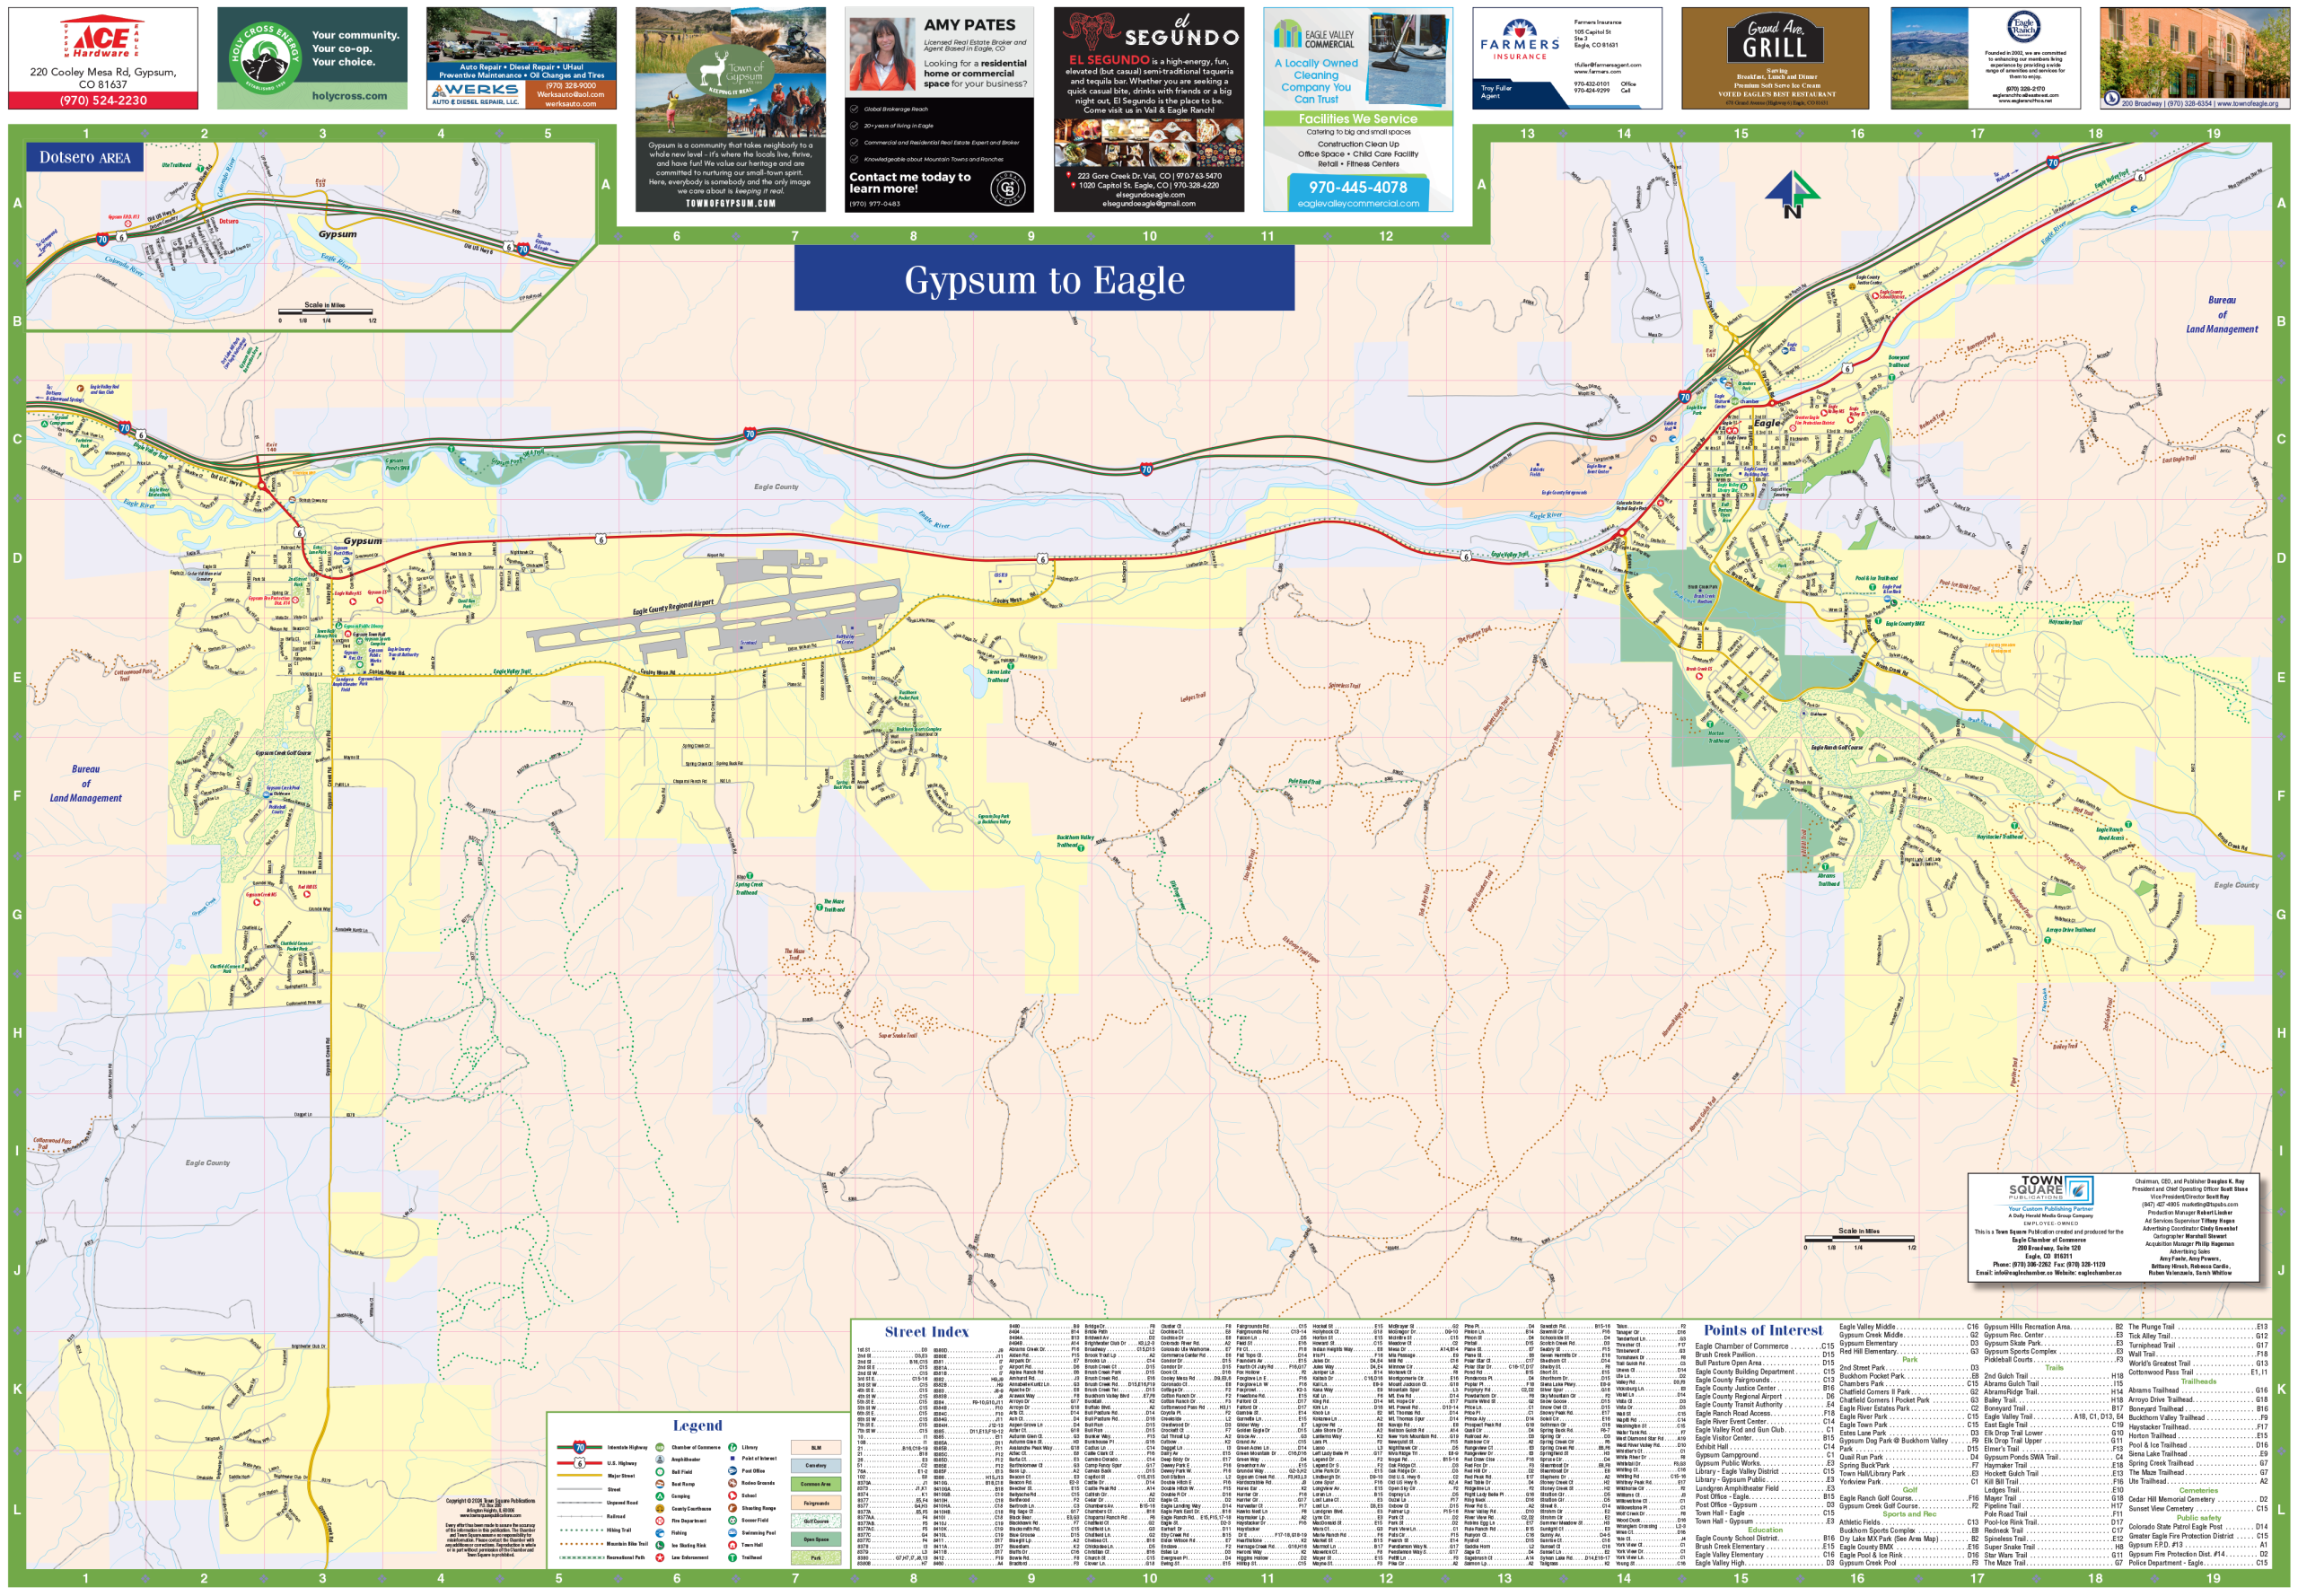
Task: Click the eaglevalleycommercial.com link
Action: (1358, 204)
